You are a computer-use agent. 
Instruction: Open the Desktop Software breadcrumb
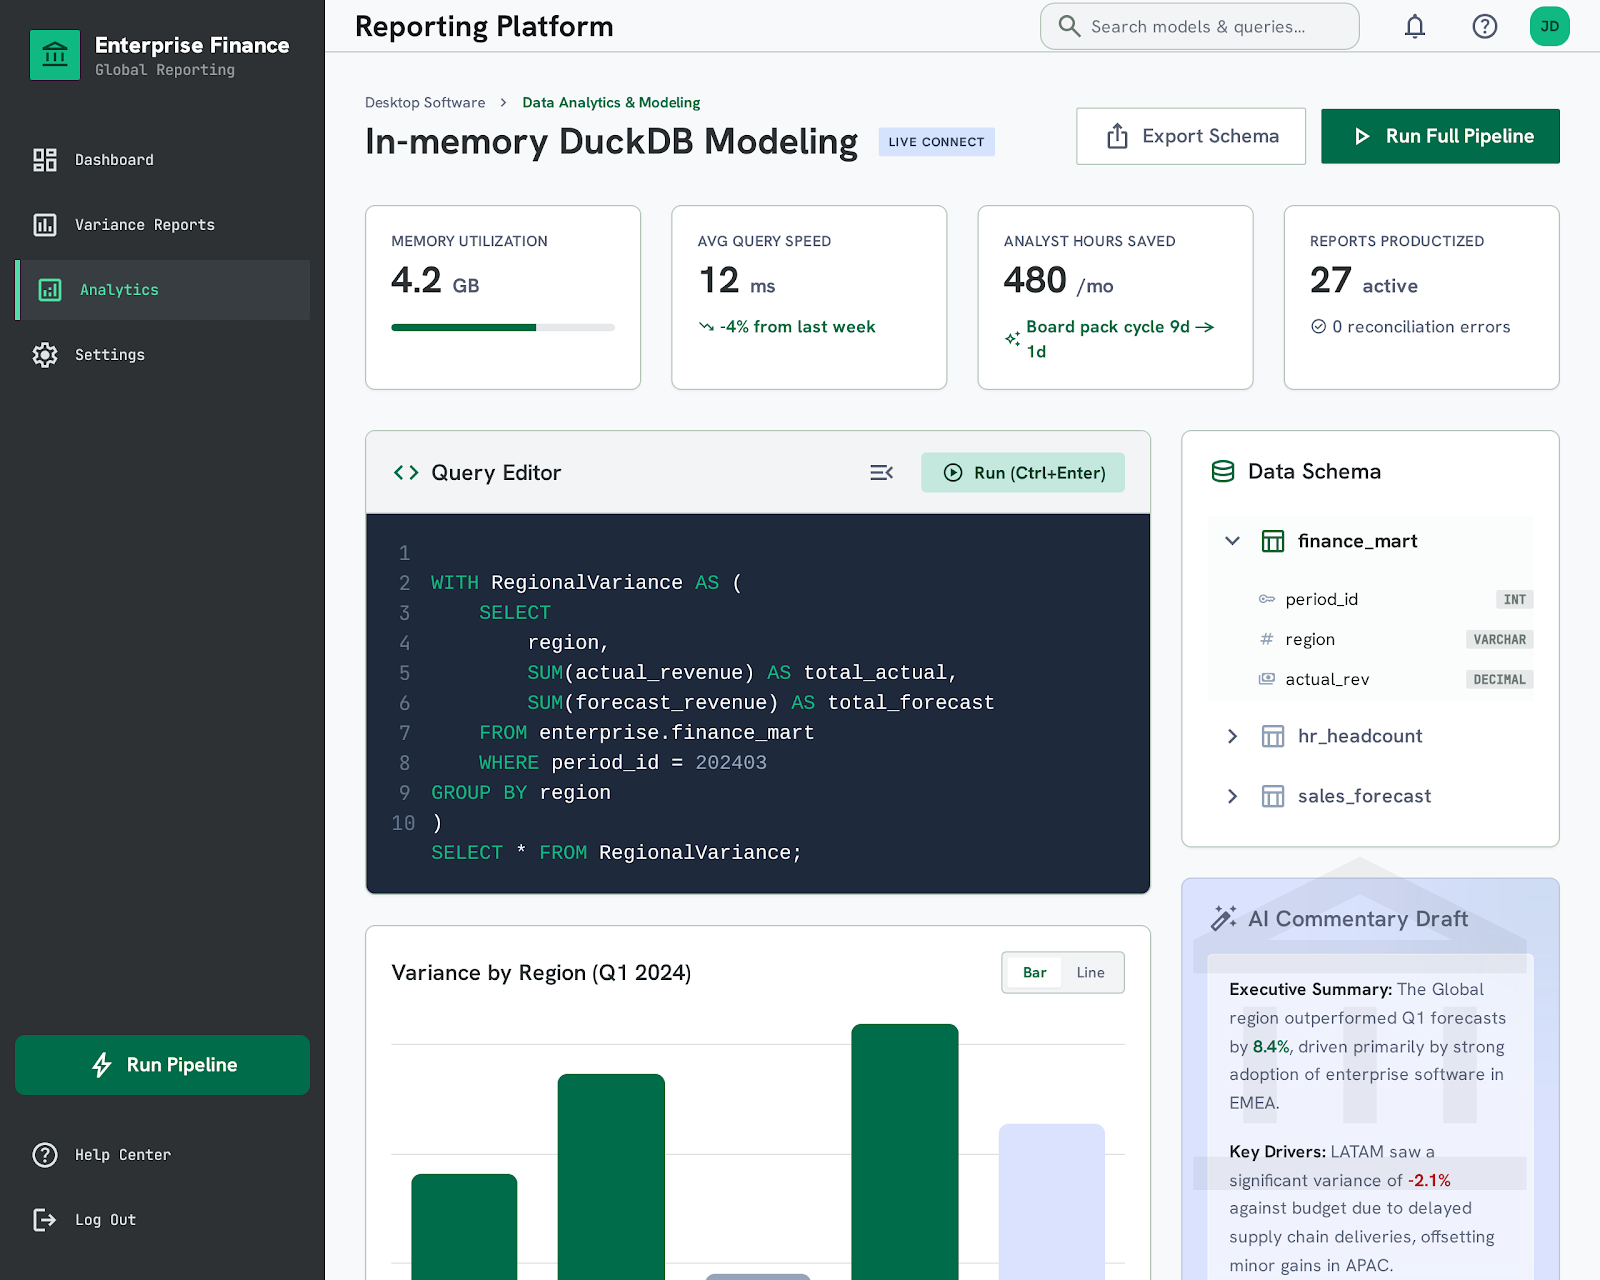click(x=425, y=102)
